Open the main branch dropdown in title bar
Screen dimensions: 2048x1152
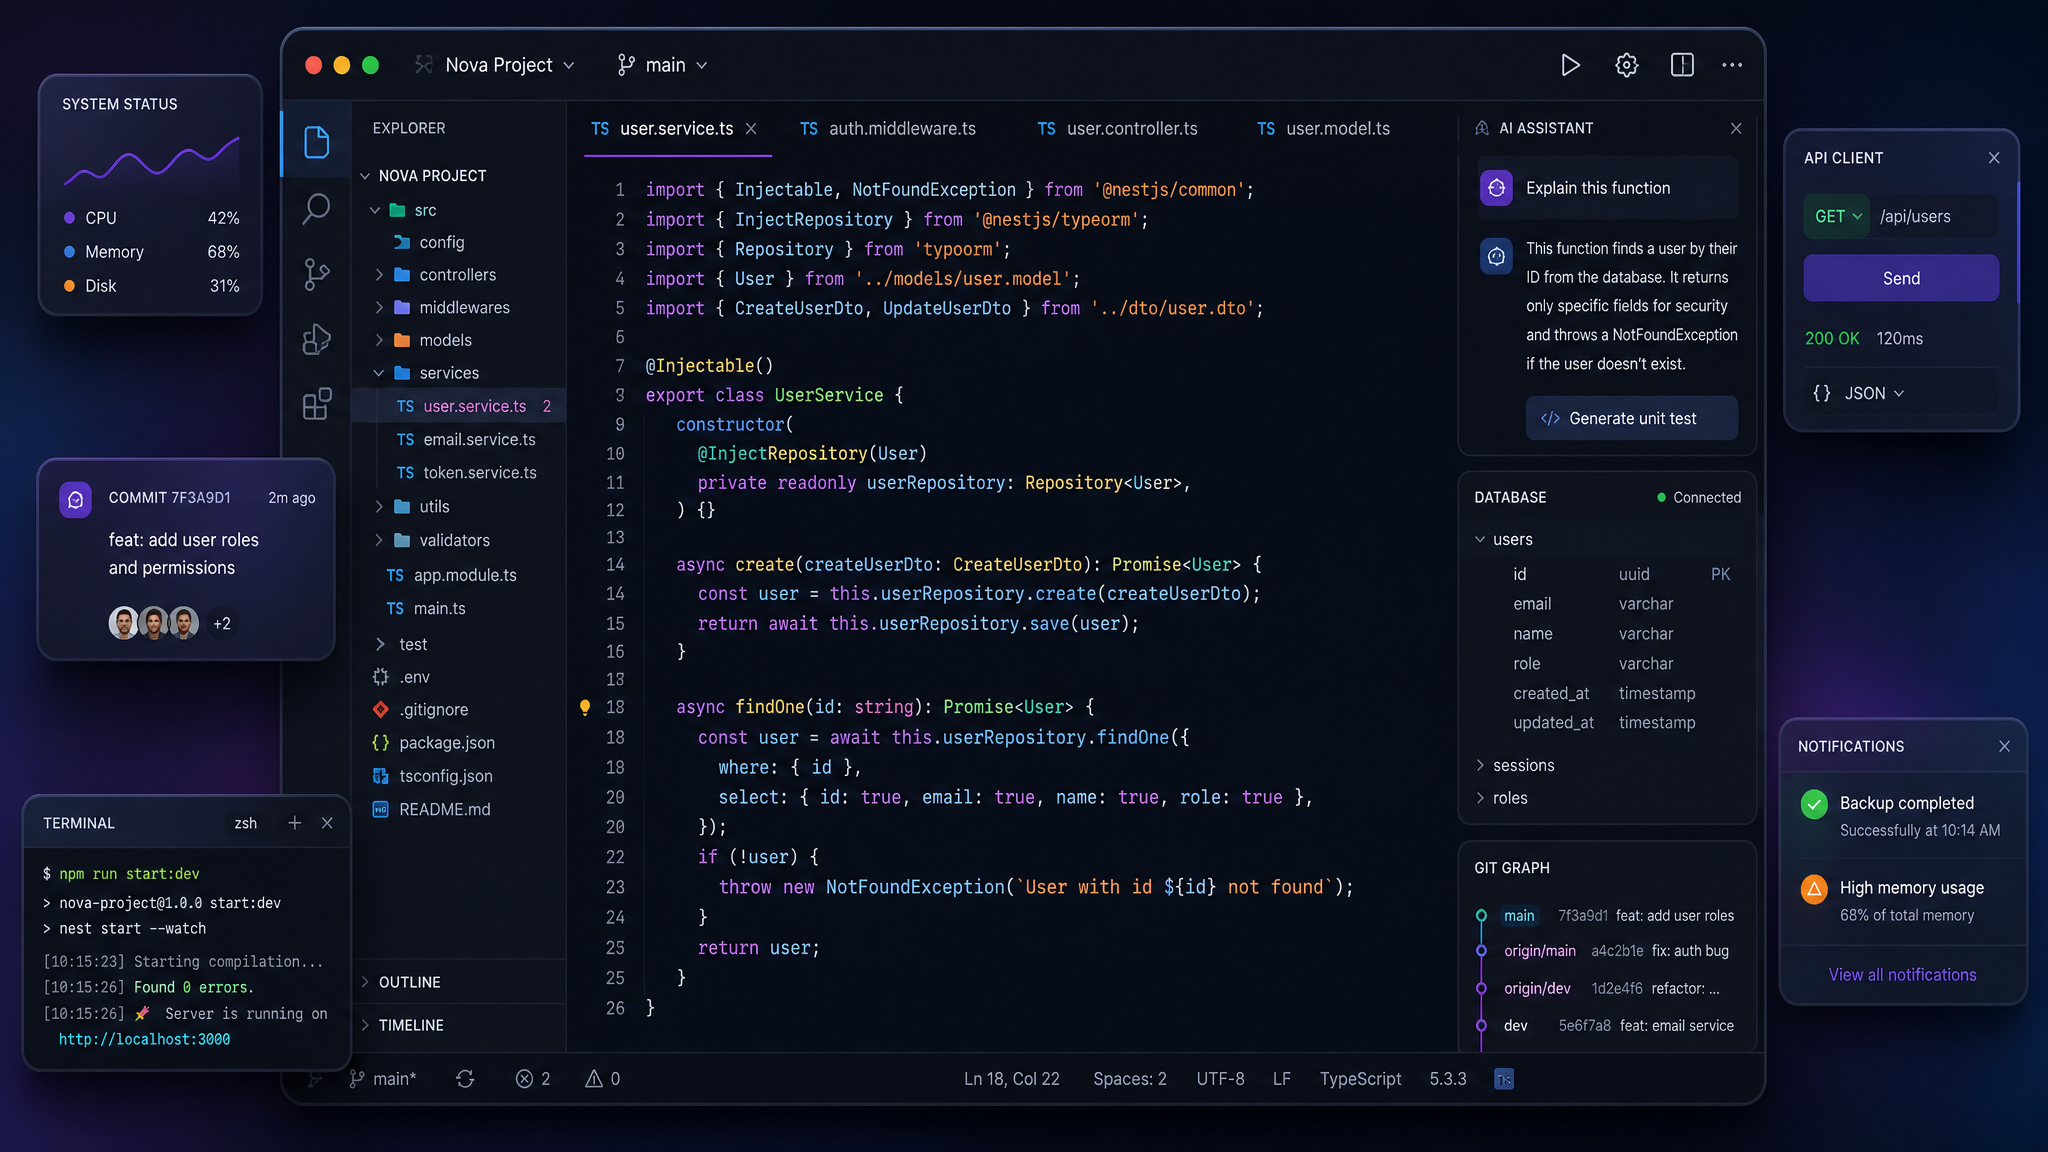(663, 65)
